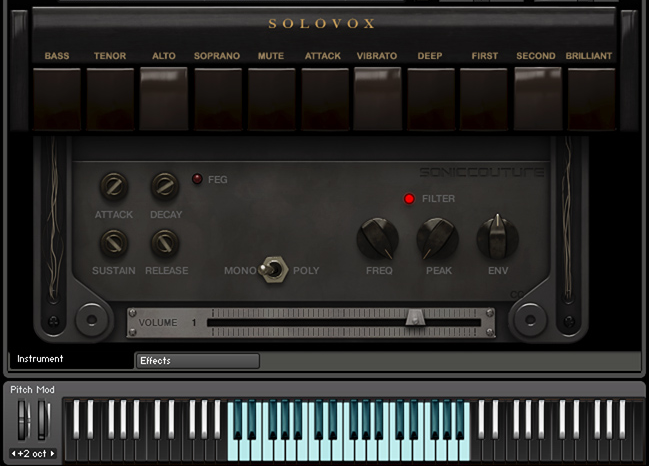649x466 pixels.
Task: Toggle the MUTE tab switch
Action: [272, 99]
